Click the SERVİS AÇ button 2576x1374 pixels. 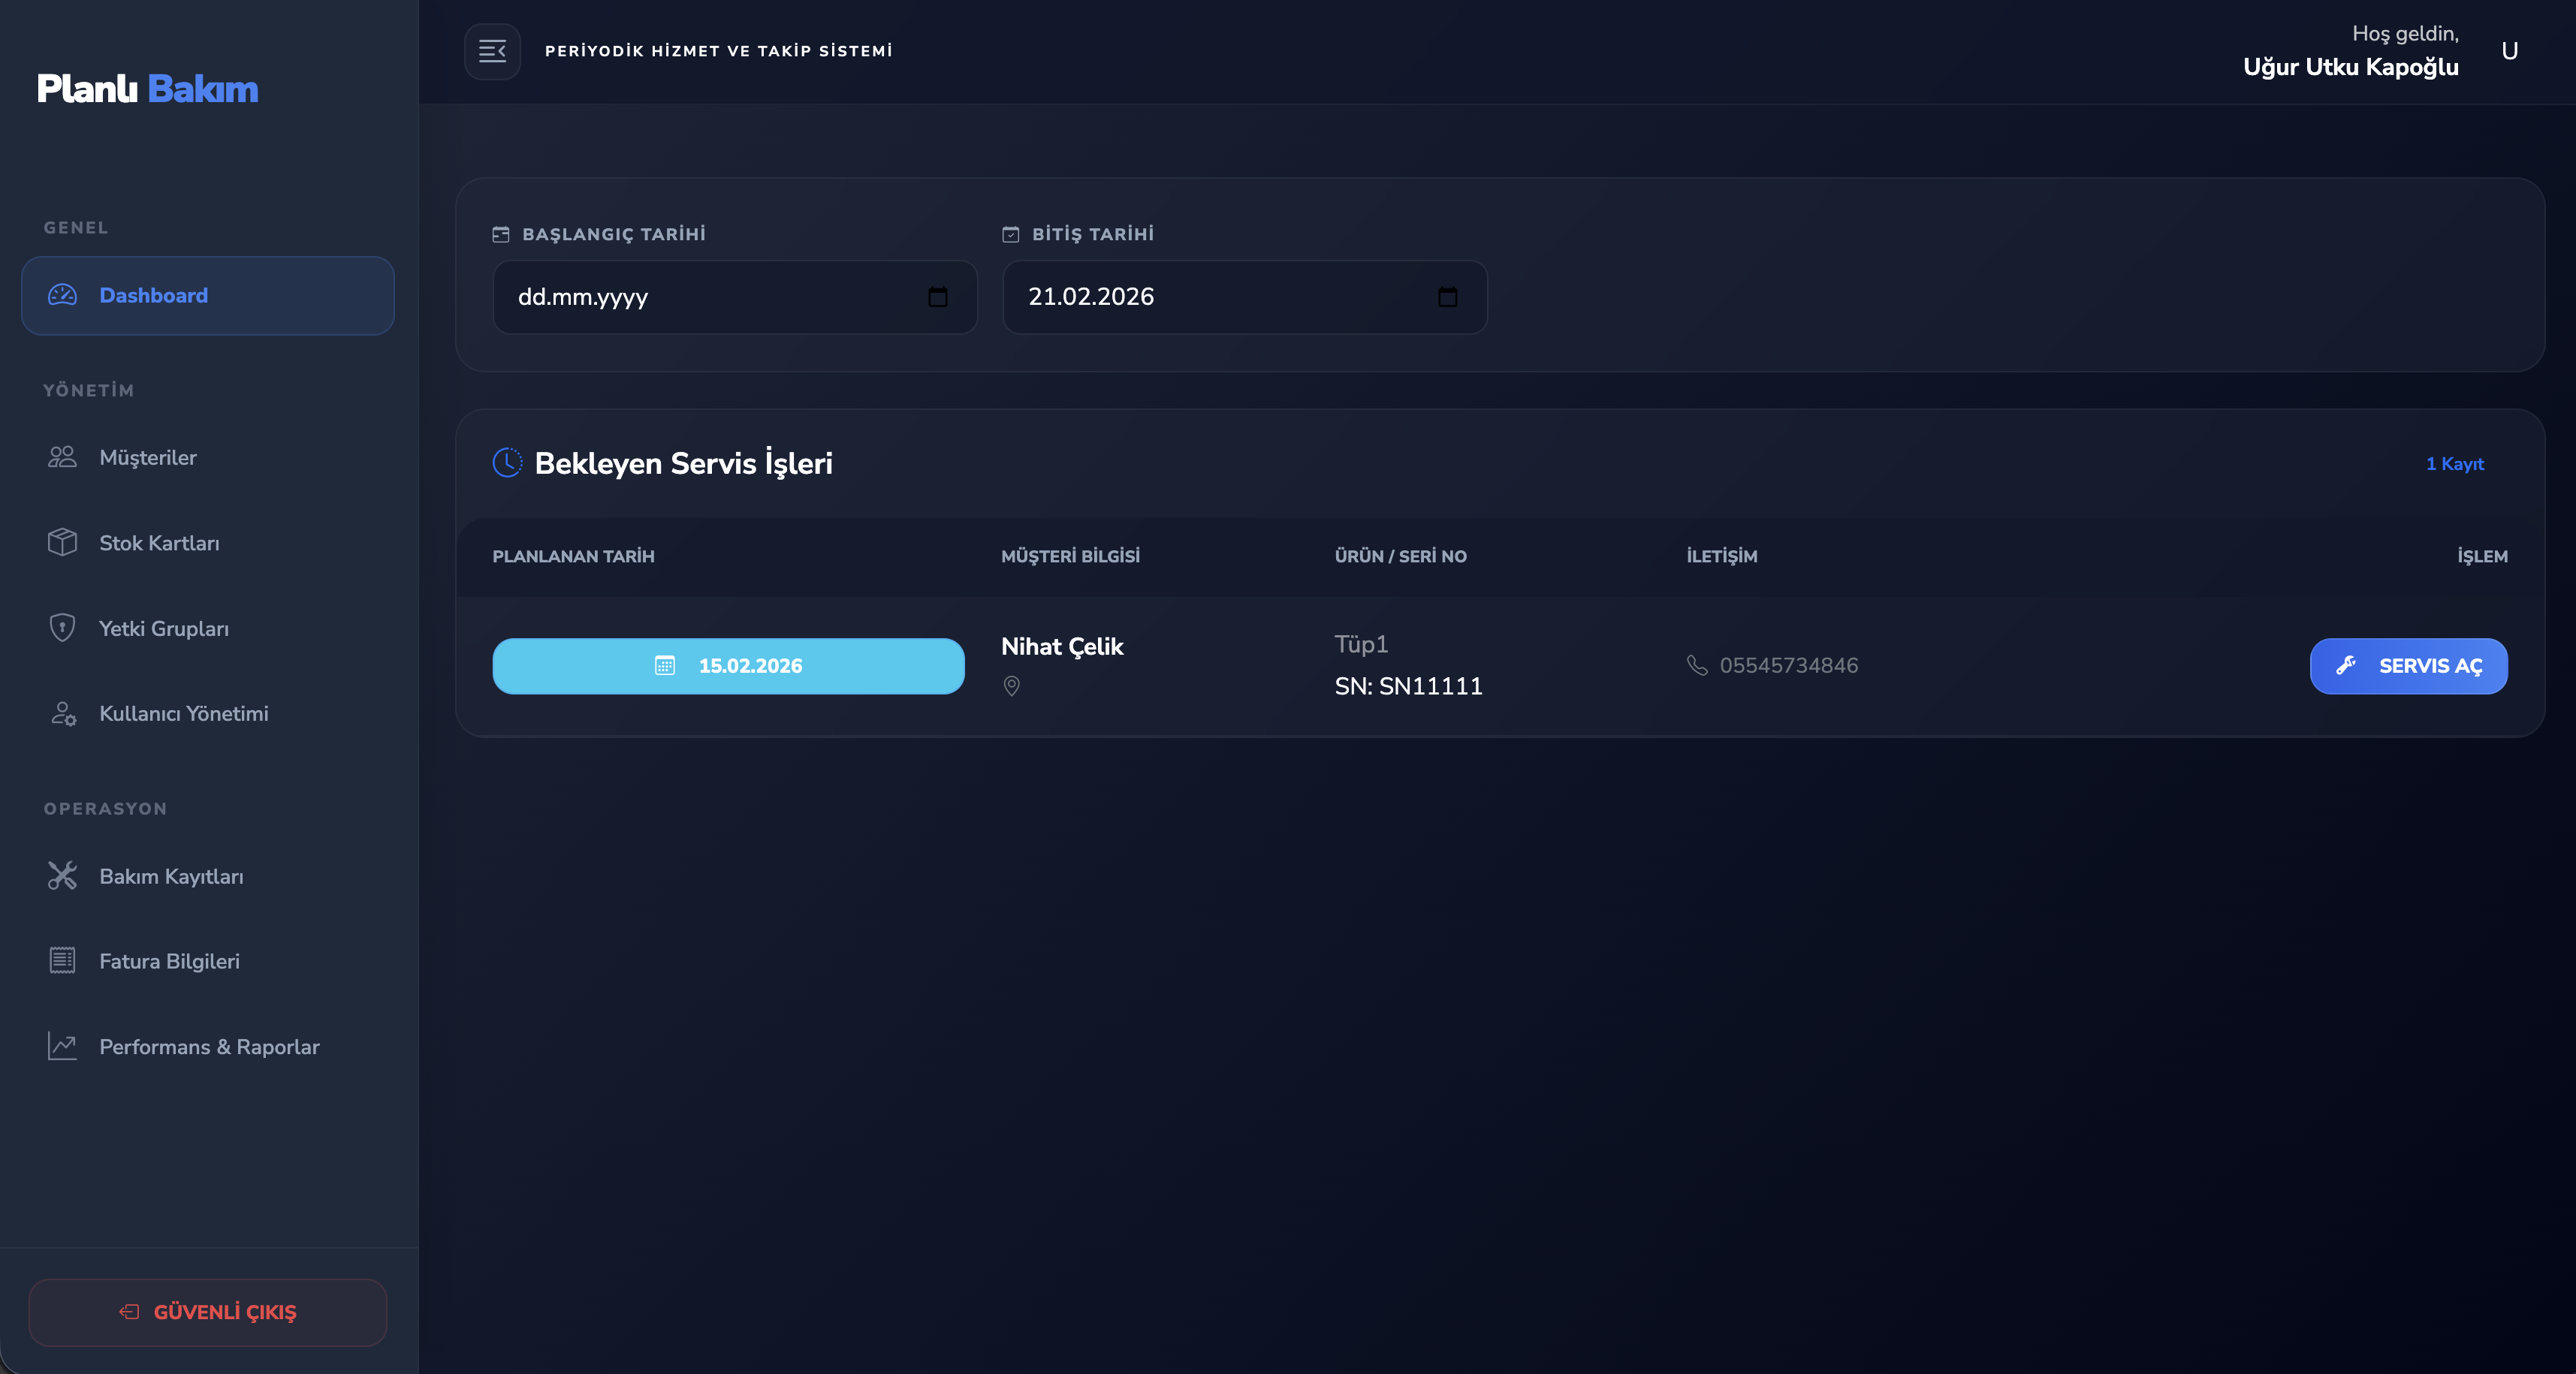[x=2407, y=666]
